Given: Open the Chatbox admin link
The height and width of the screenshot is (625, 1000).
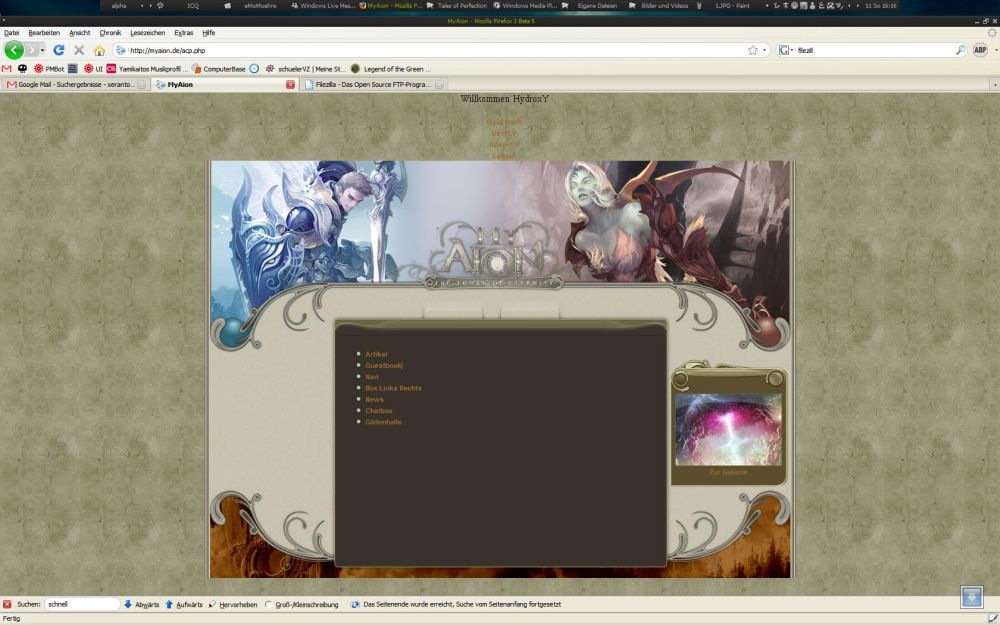Looking at the screenshot, I should (379, 411).
